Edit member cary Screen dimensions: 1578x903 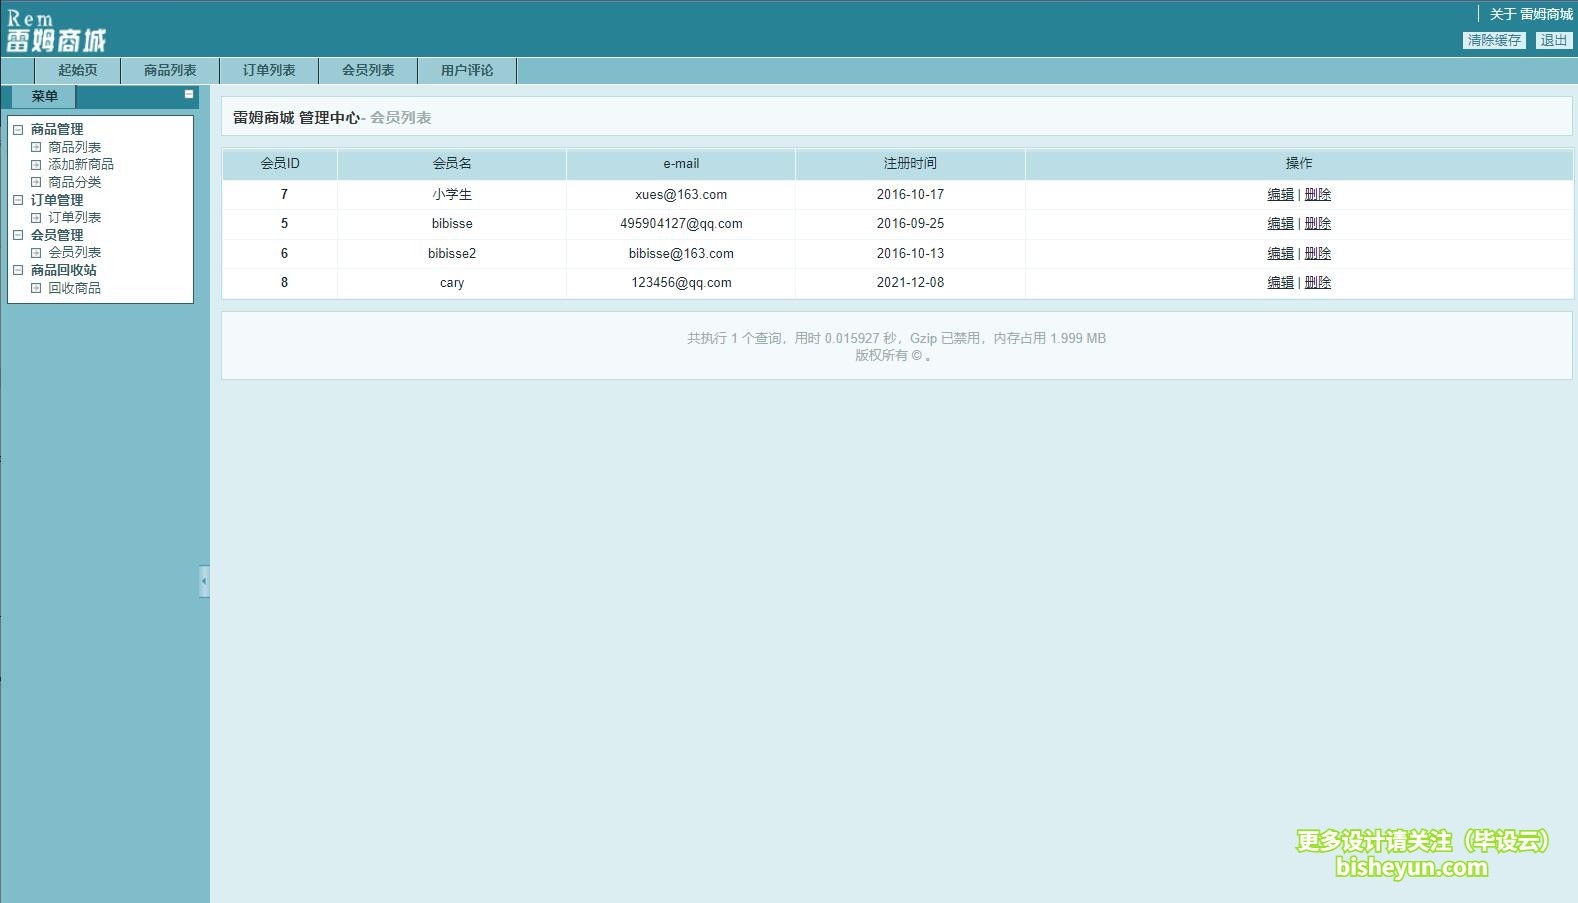(1280, 282)
